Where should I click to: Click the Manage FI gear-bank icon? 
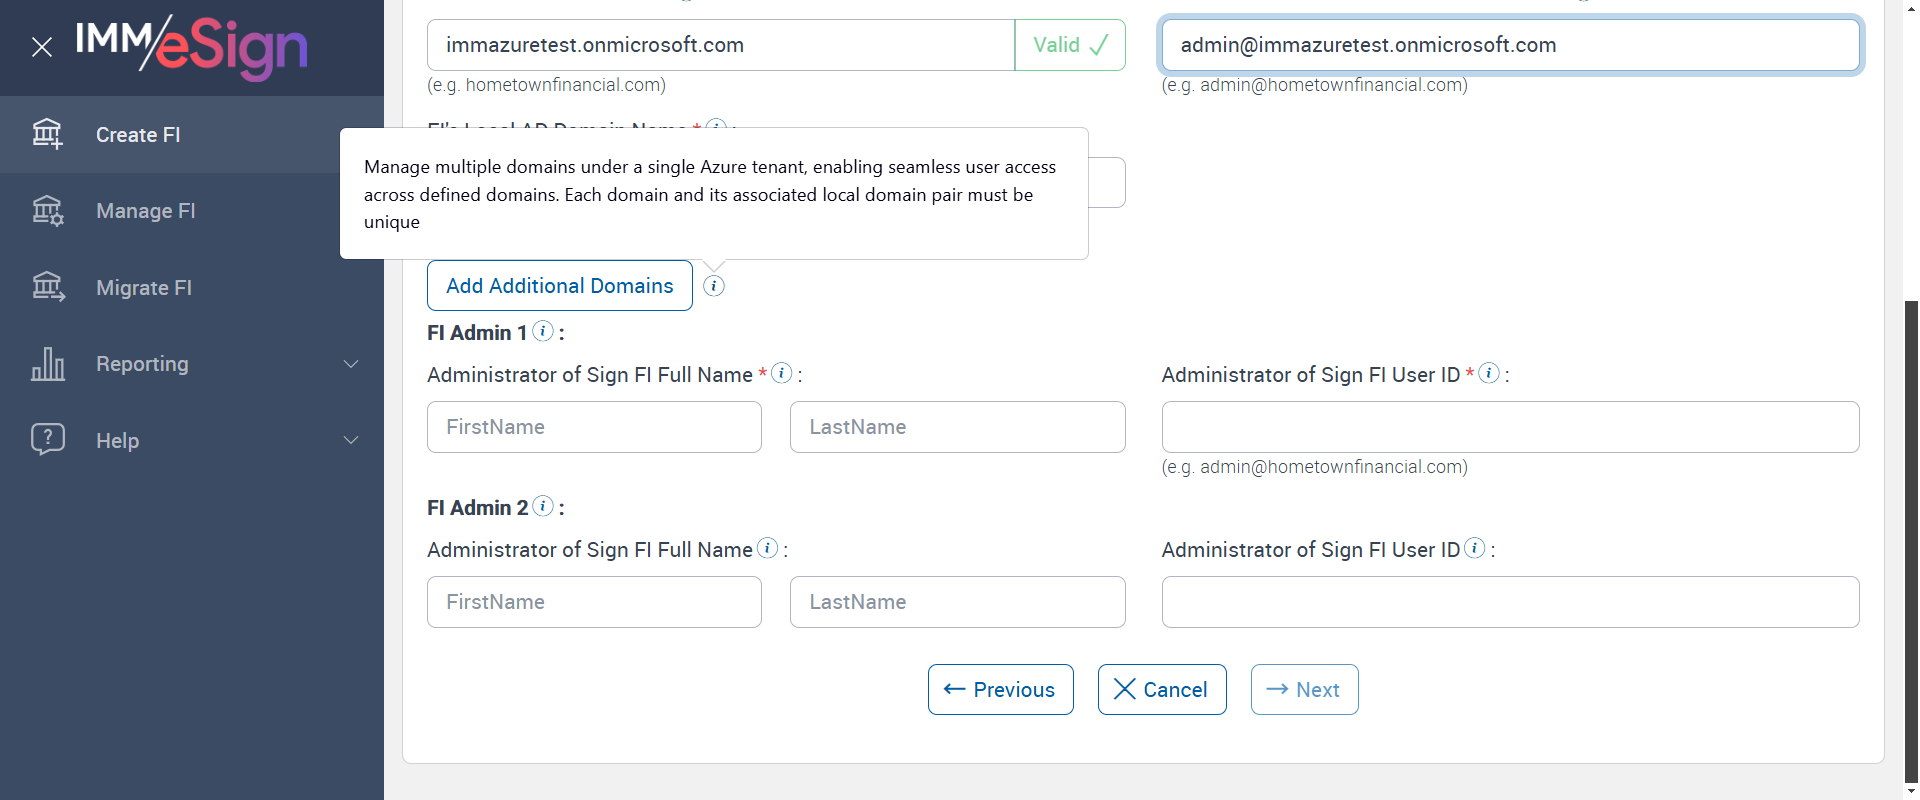(47, 210)
